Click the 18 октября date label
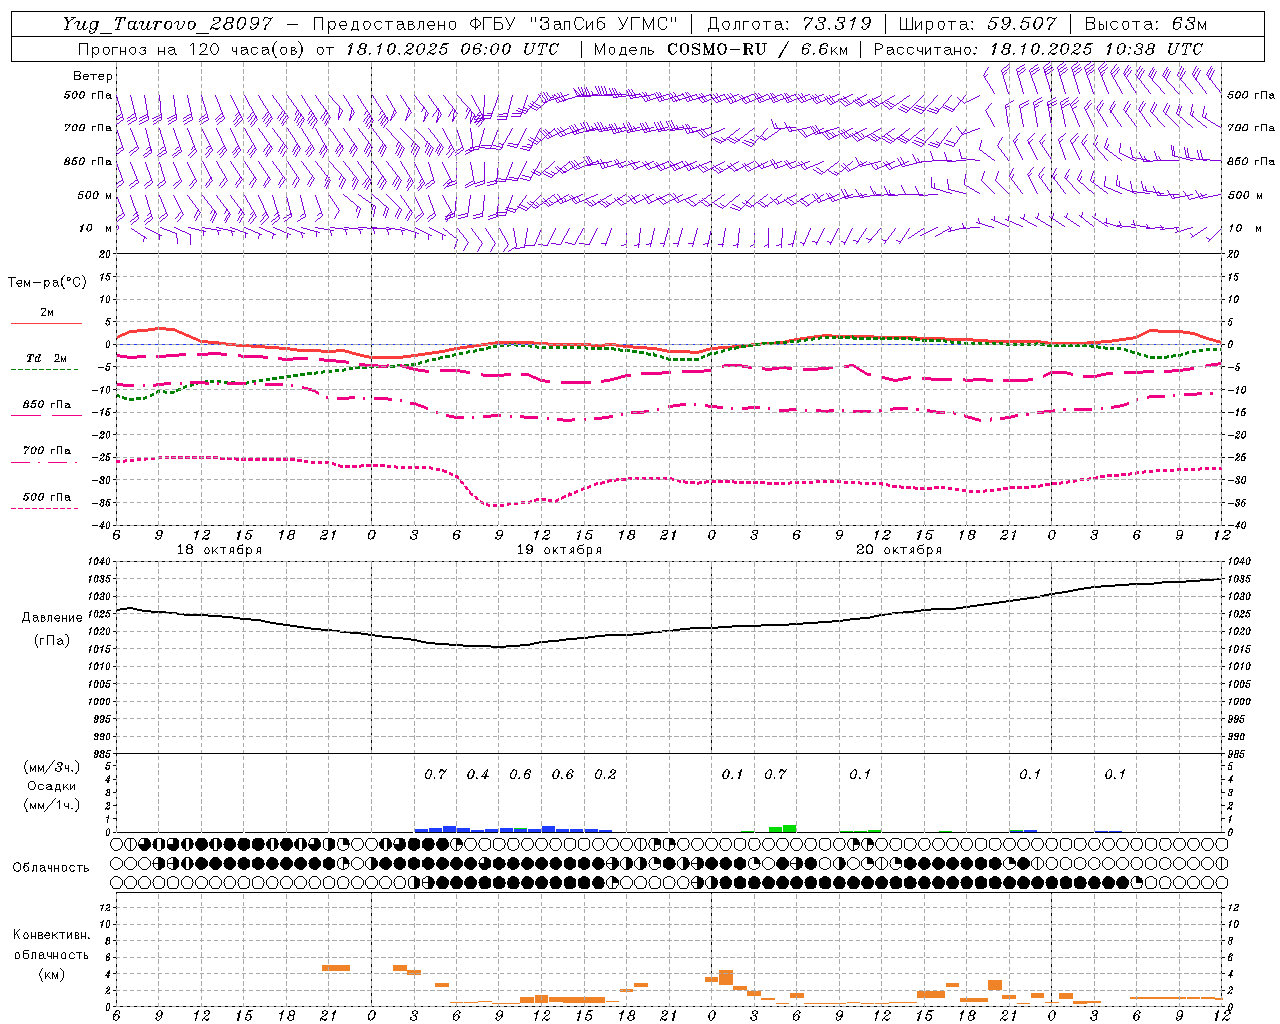The image size is (1280, 1024). [219, 550]
